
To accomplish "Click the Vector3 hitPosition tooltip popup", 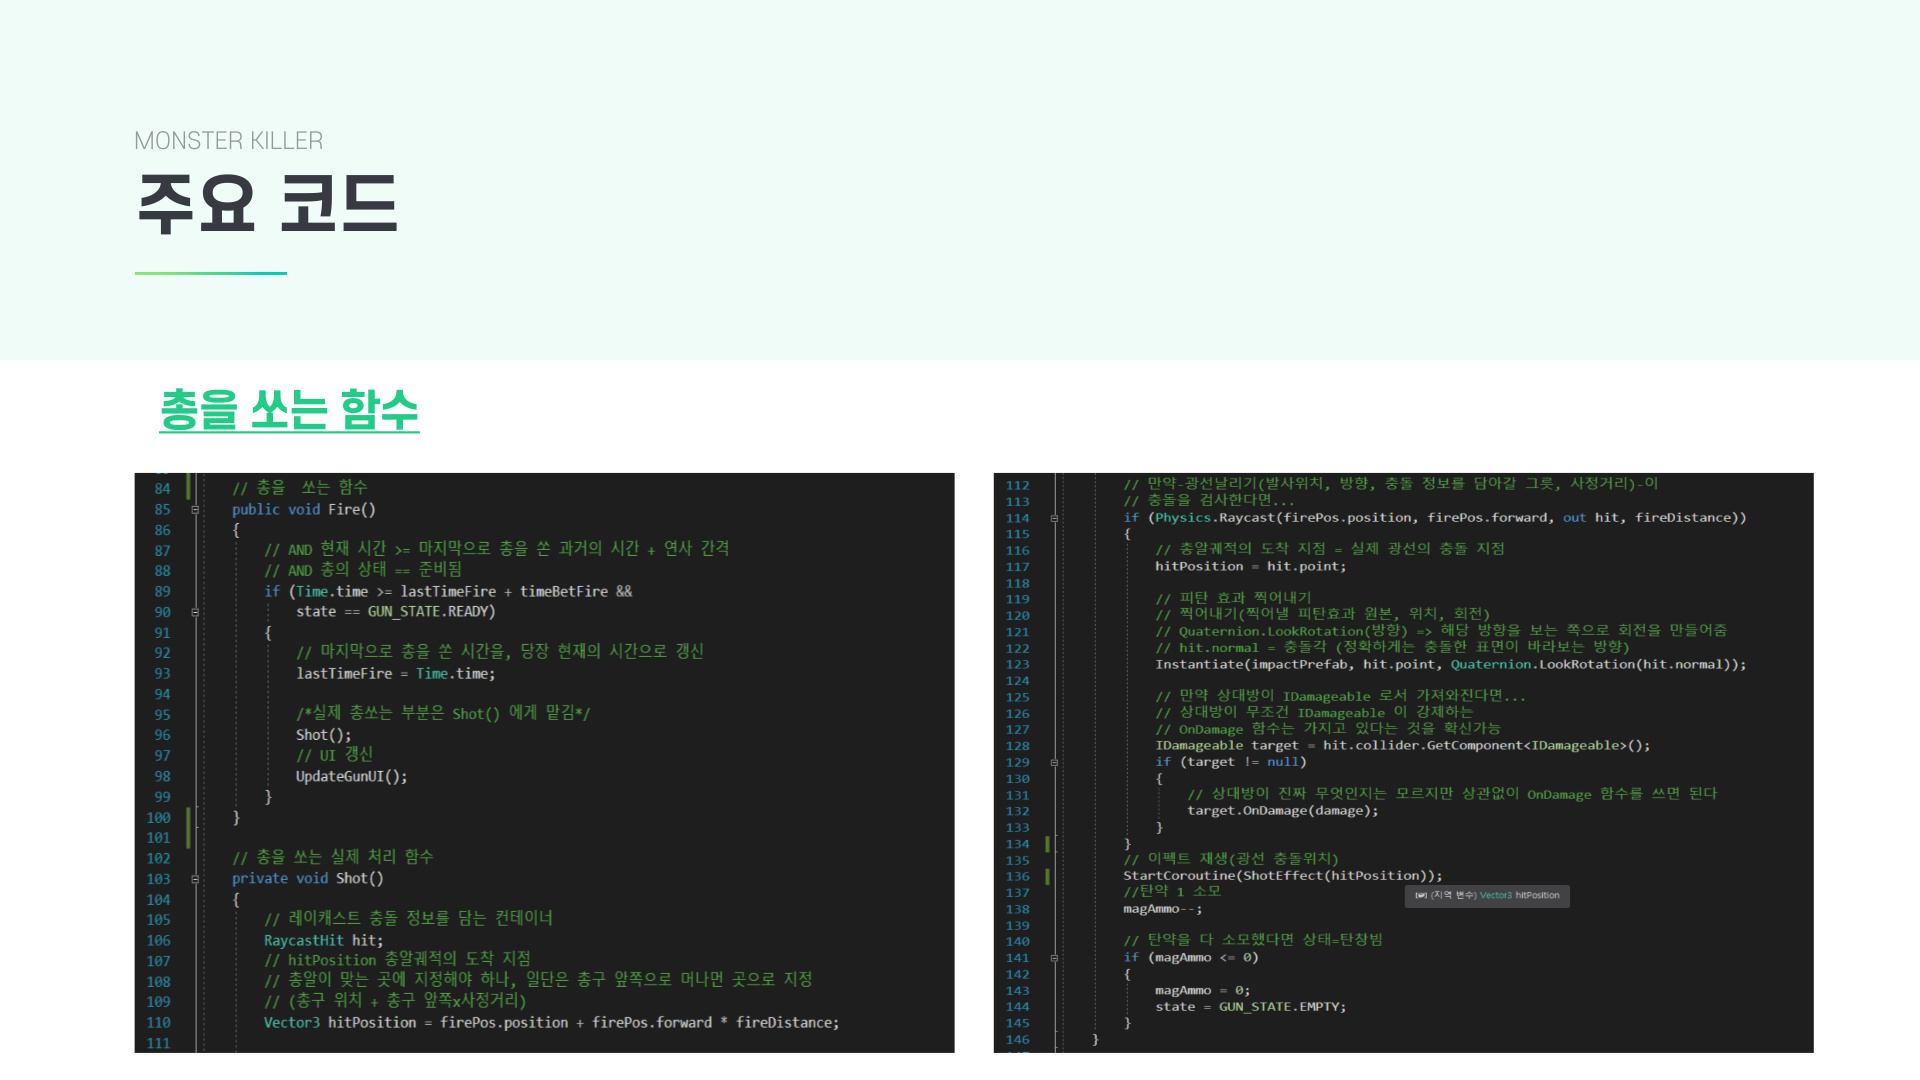I will click(1487, 896).
